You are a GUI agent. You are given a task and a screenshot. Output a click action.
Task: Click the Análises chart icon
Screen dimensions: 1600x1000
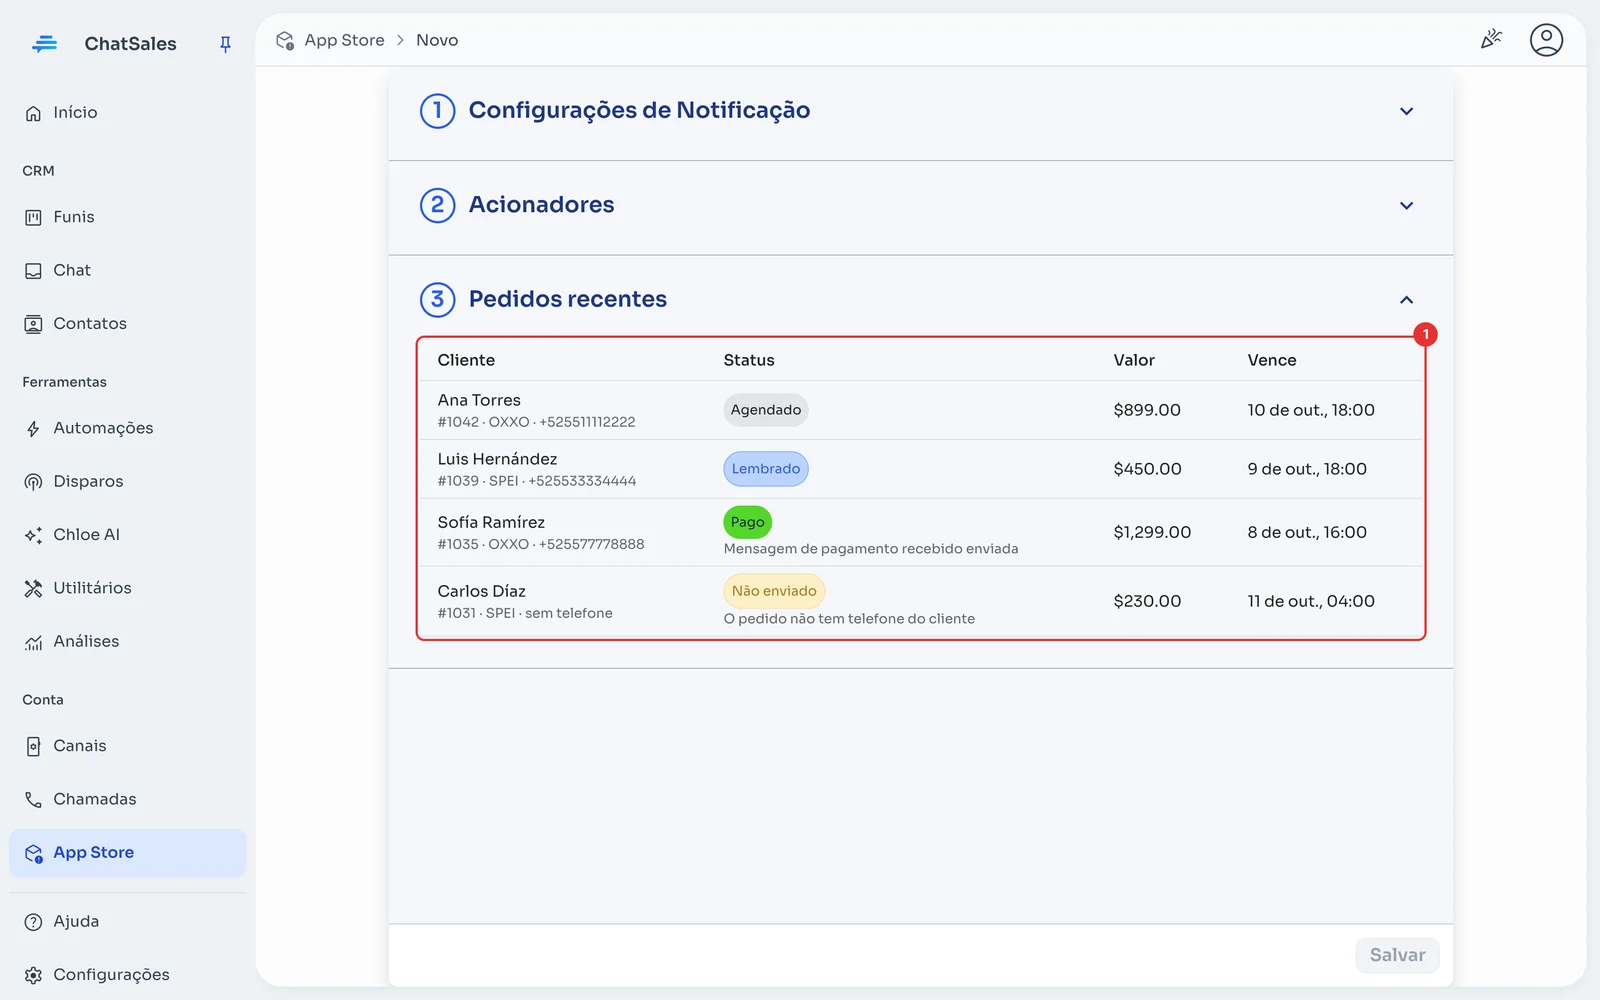click(33, 642)
